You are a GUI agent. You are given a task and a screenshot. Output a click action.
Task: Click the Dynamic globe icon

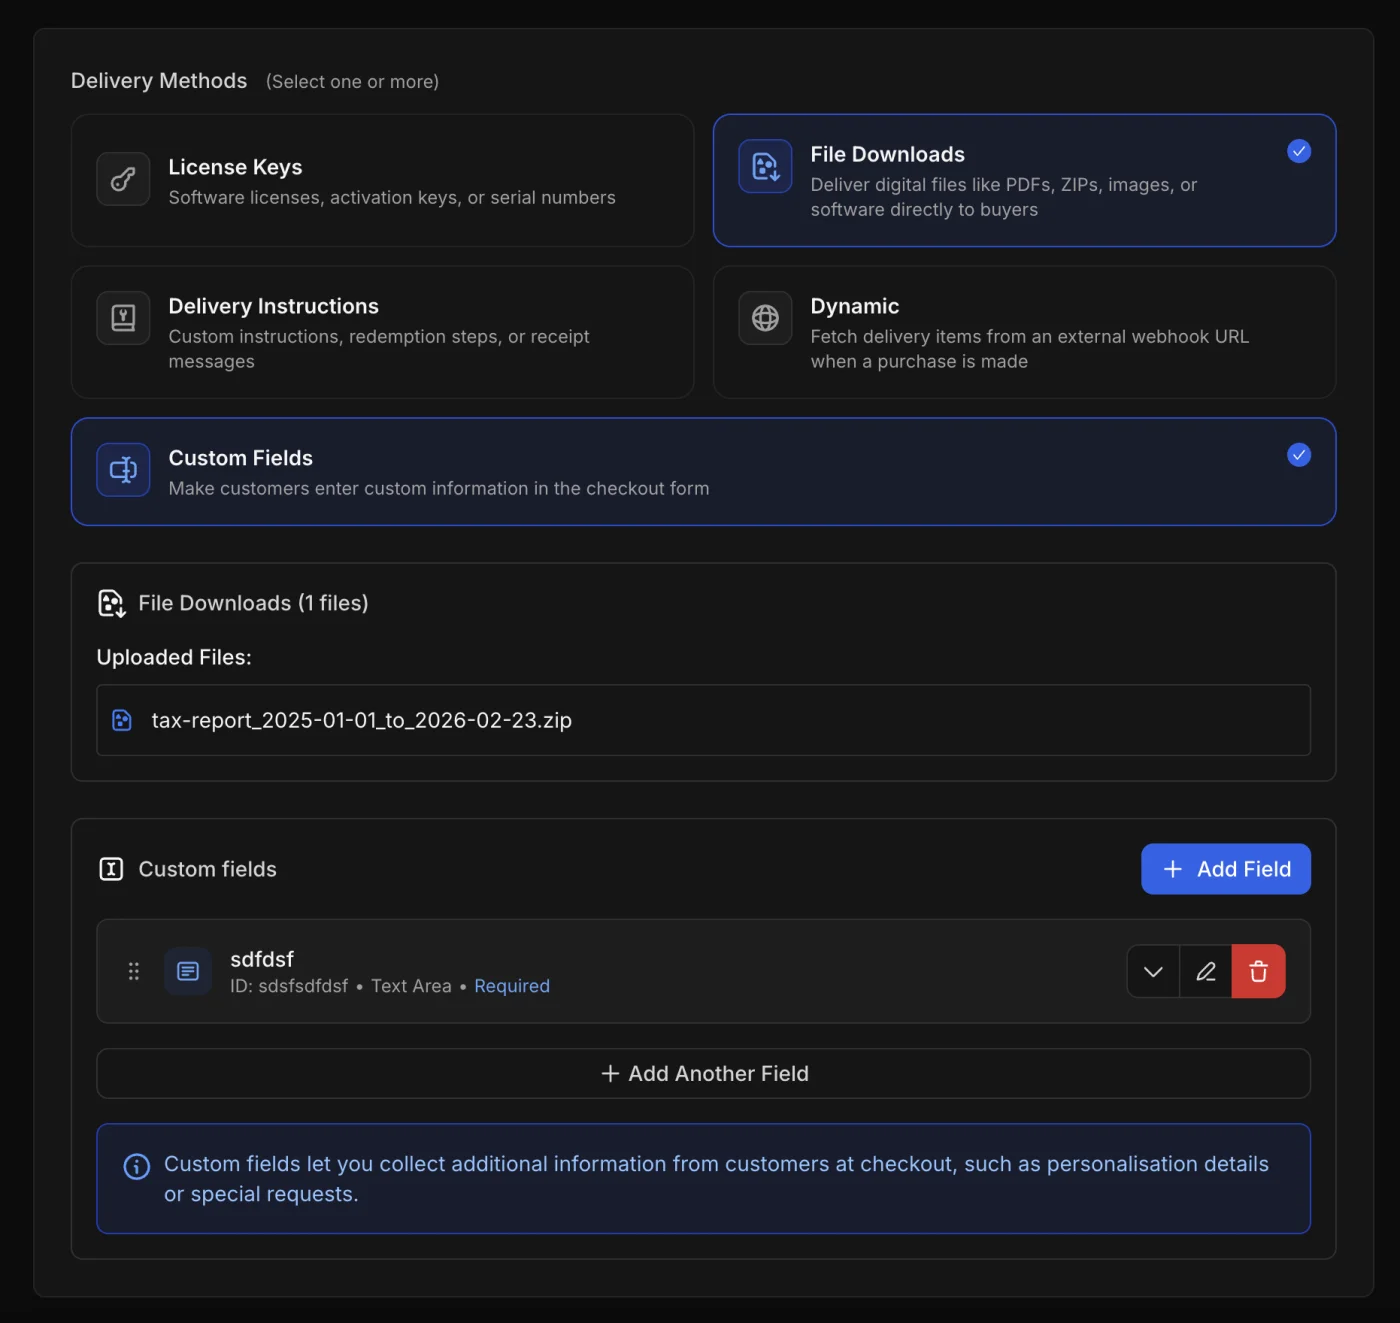pos(765,318)
